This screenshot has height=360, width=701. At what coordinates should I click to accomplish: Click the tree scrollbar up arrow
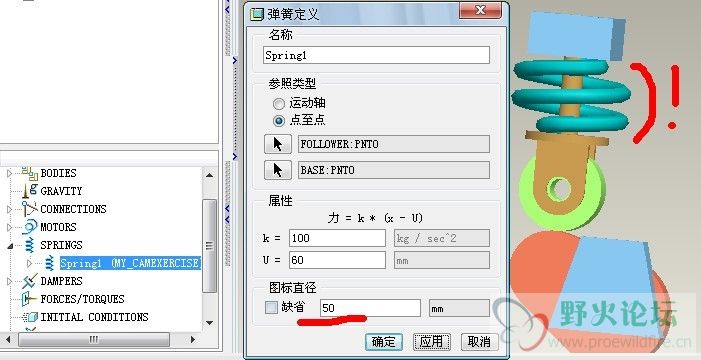209,175
